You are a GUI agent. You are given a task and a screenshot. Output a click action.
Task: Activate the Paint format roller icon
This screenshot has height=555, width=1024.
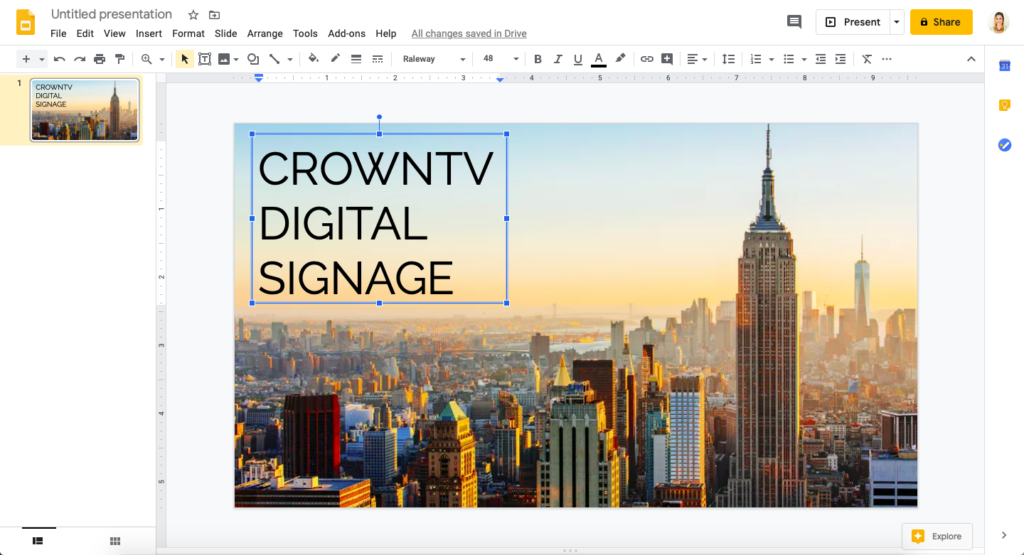point(120,59)
